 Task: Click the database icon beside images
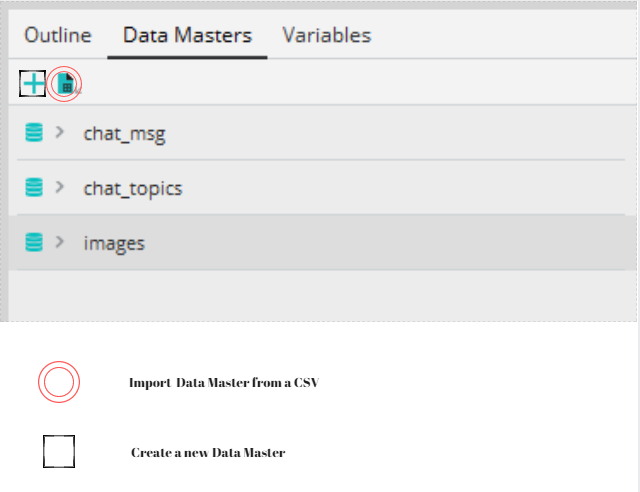(x=34, y=243)
